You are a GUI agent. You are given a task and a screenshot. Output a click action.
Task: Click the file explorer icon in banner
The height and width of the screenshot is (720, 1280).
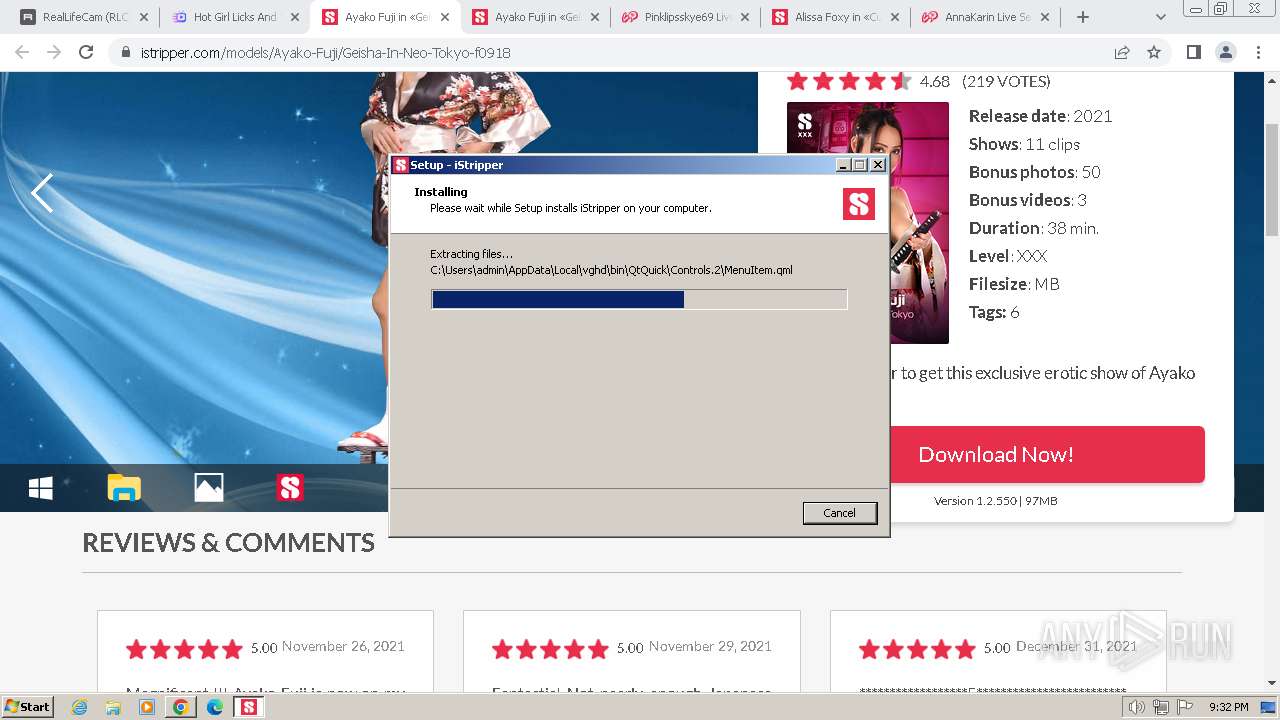[124, 488]
